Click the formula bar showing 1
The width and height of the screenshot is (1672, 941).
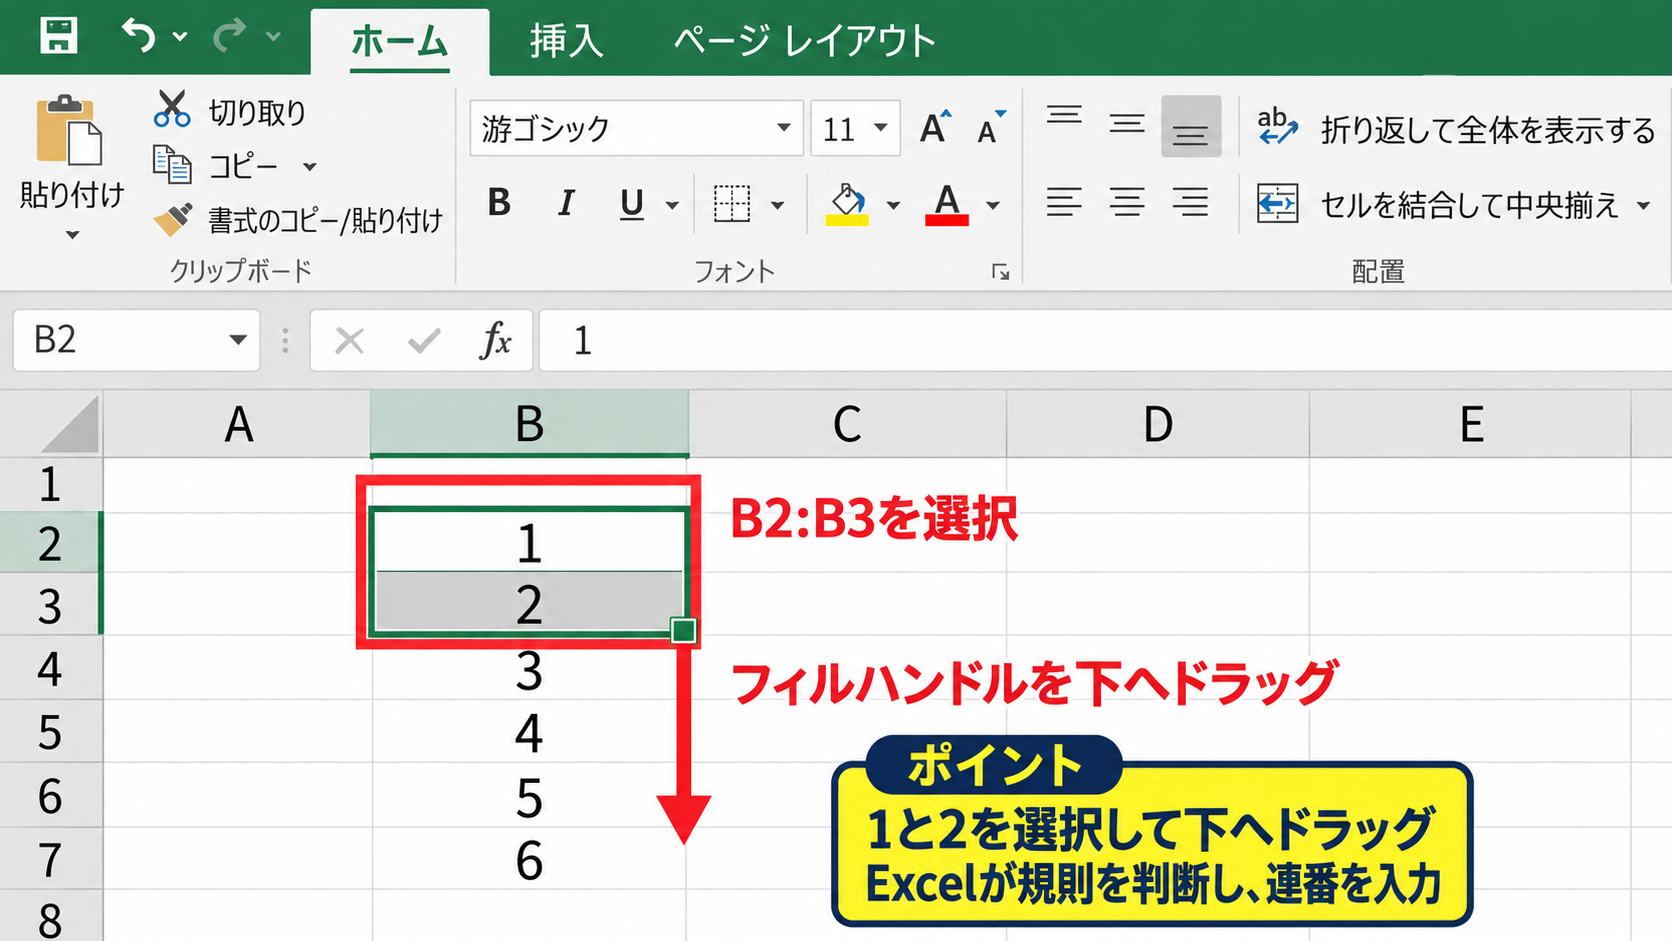pyautogui.click(x=1105, y=341)
